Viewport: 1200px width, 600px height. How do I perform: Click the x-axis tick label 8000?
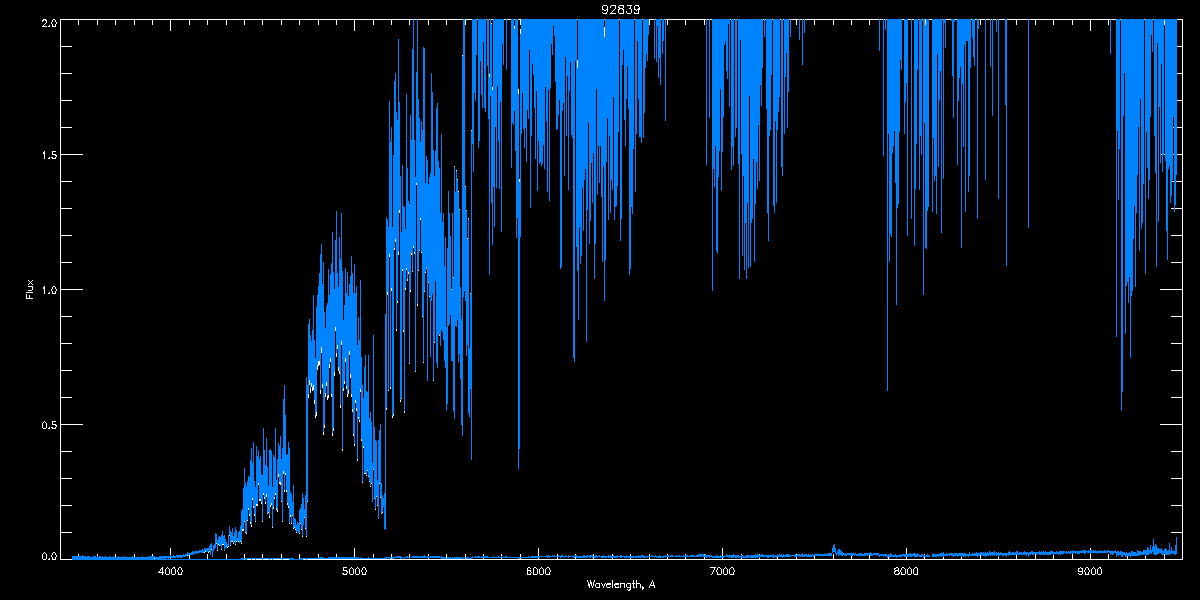[x=906, y=572]
